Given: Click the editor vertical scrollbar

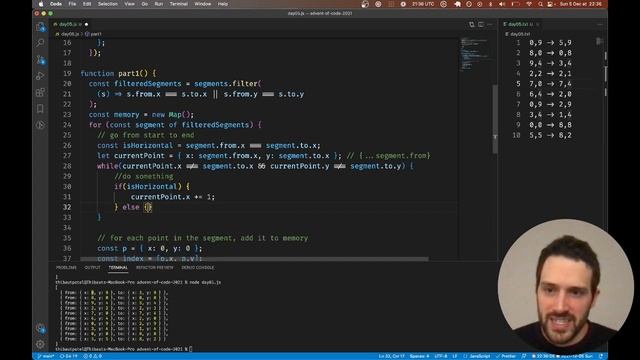Looking at the screenshot, I should pyautogui.click(x=495, y=119).
